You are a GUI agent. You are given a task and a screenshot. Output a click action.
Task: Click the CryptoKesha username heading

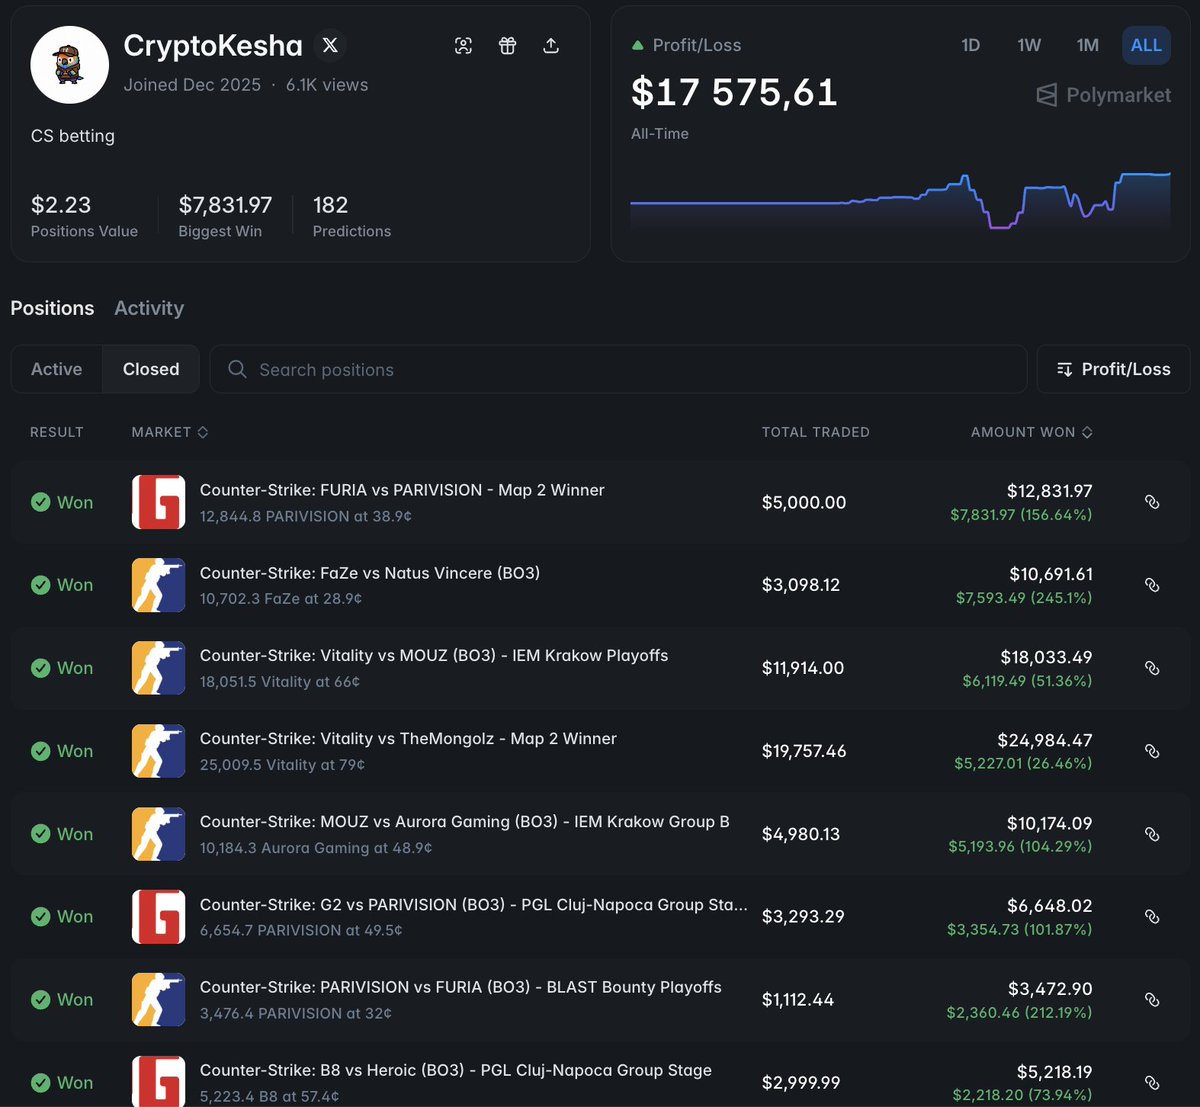tap(213, 45)
